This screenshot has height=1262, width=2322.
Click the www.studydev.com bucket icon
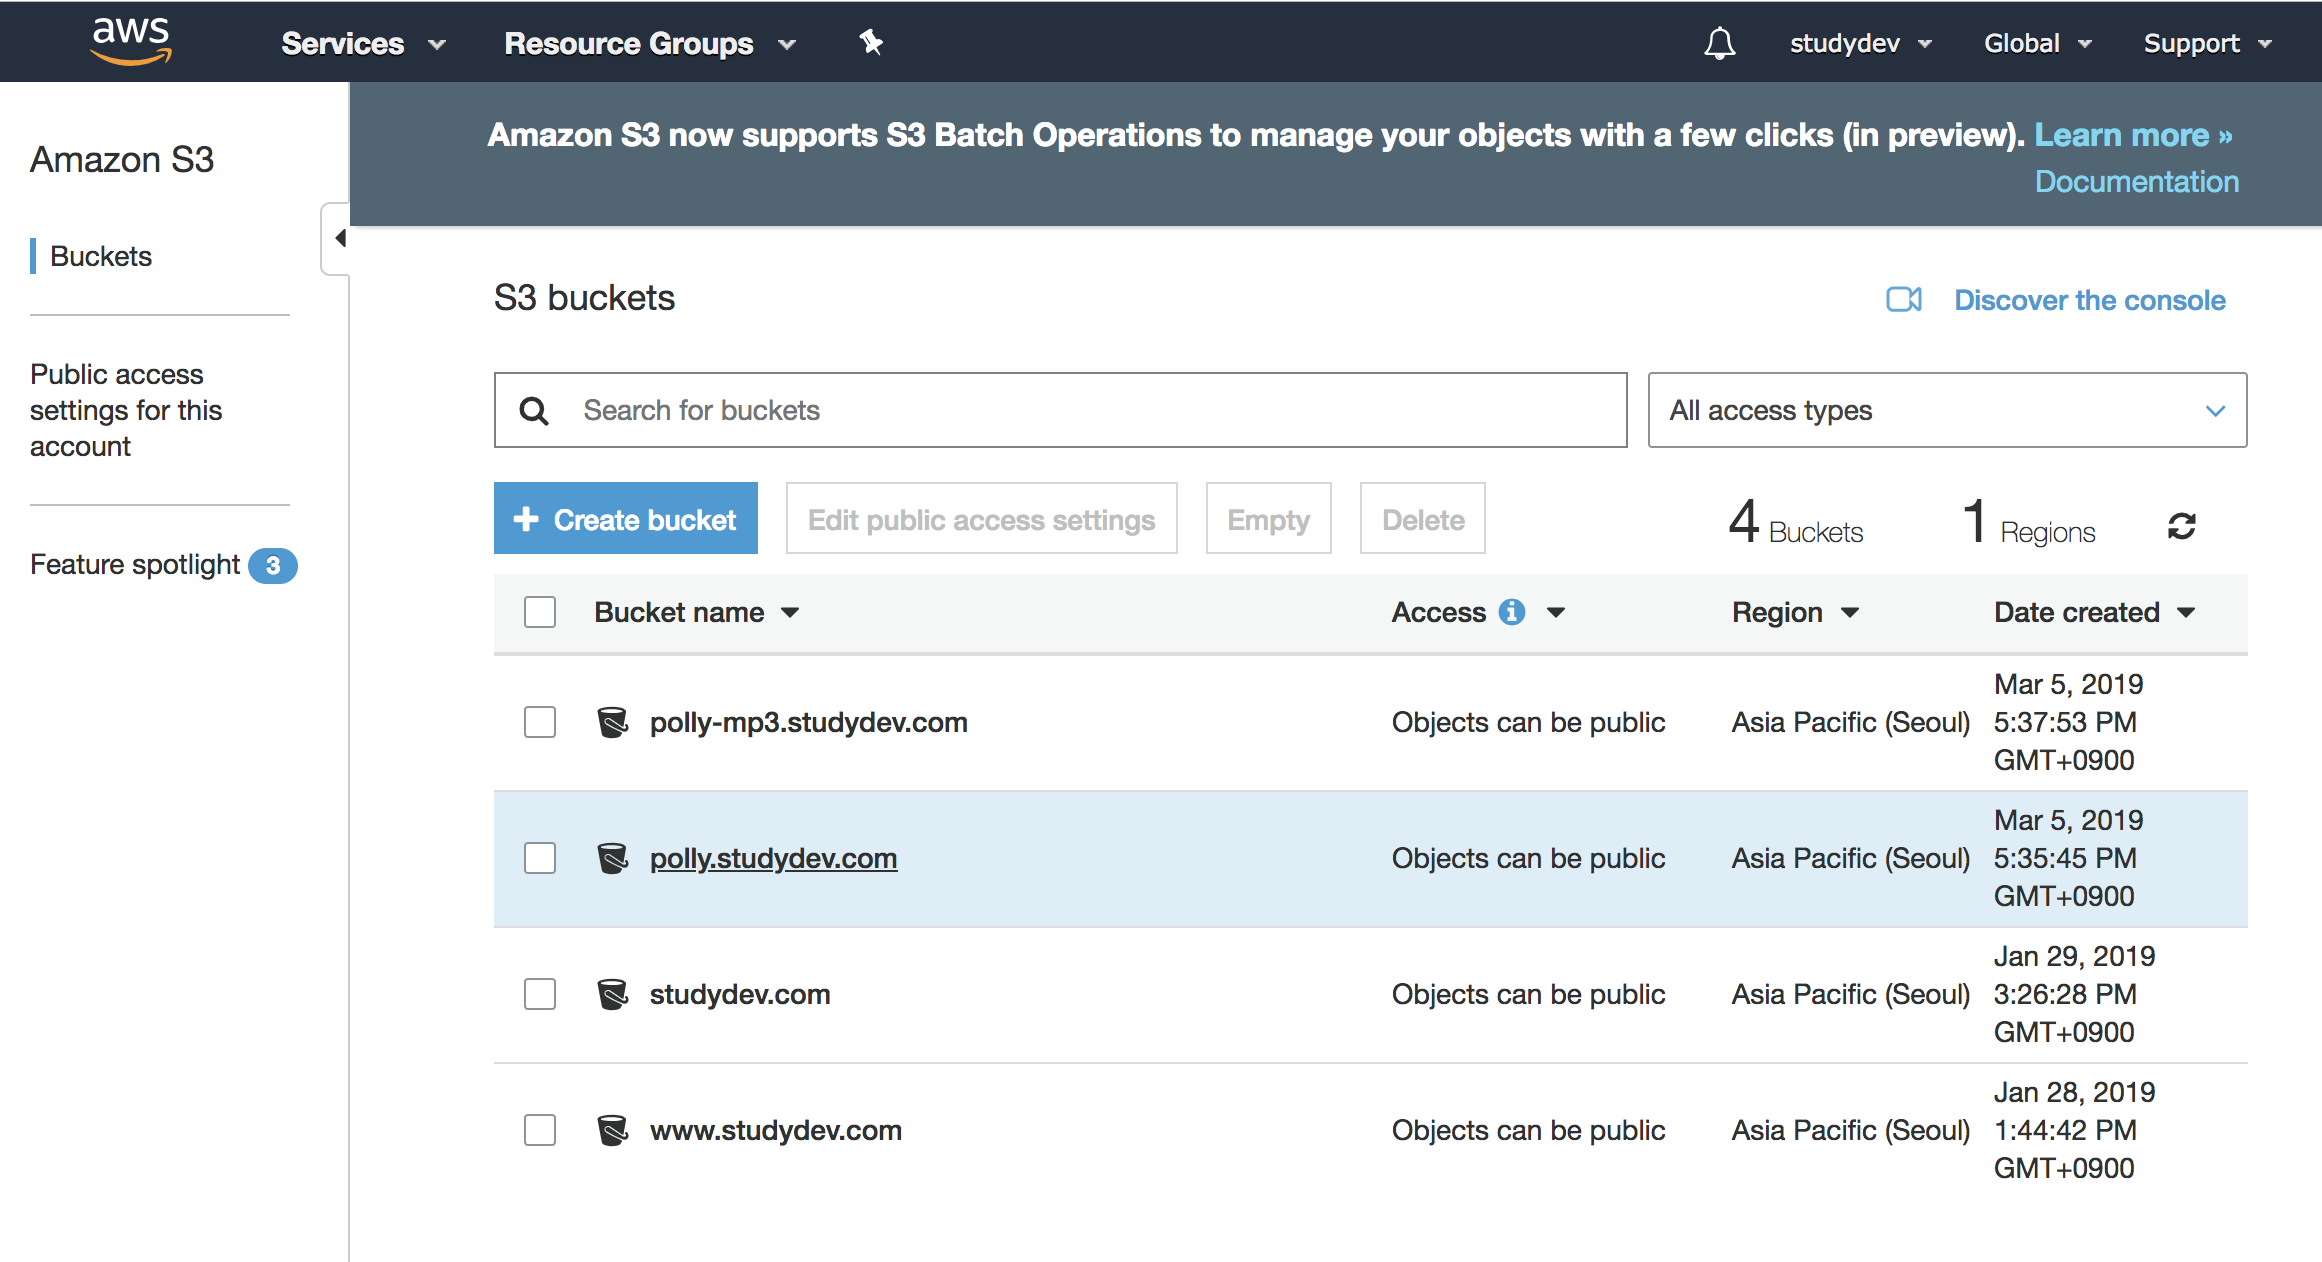(x=612, y=1130)
